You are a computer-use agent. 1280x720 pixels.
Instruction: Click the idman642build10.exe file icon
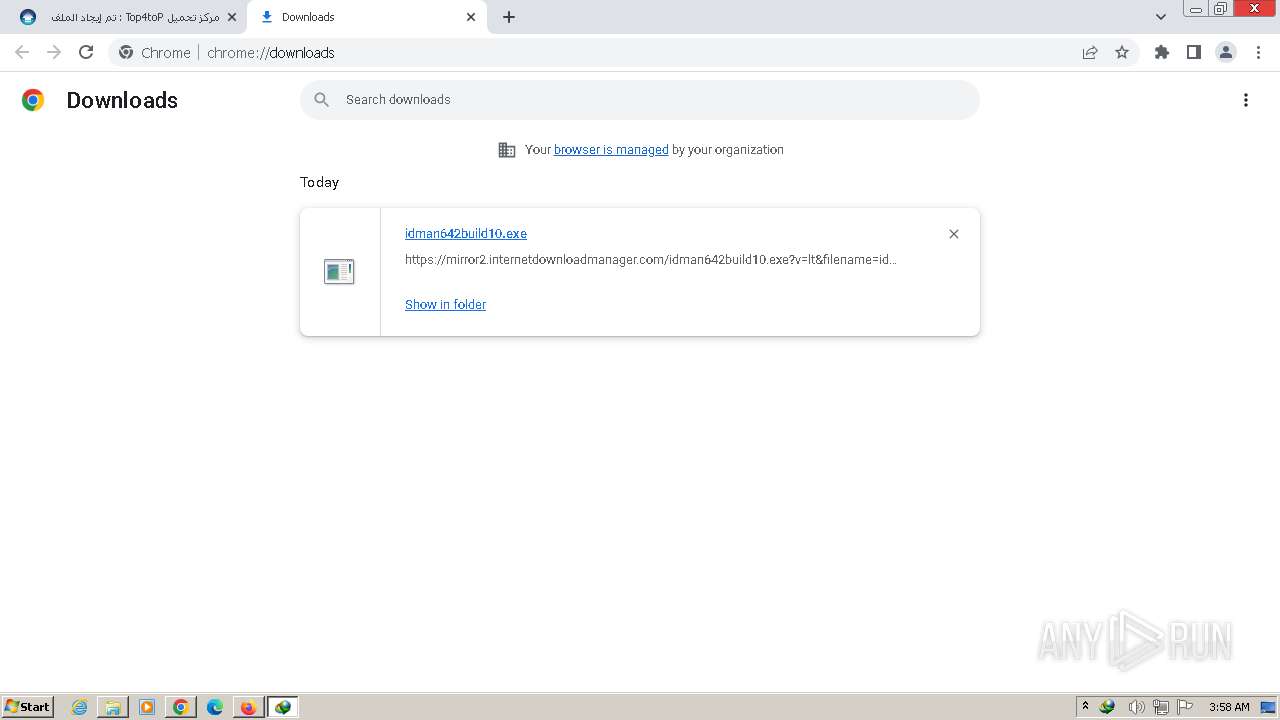(x=339, y=271)
